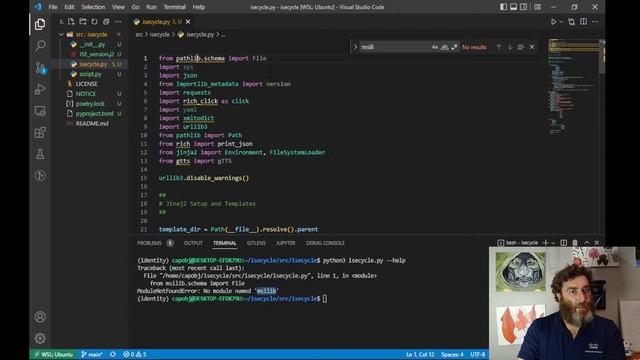Open the Source Control view
Viewport: 640px width, 360px height.
pyautogui.click(x=40, y=68)
